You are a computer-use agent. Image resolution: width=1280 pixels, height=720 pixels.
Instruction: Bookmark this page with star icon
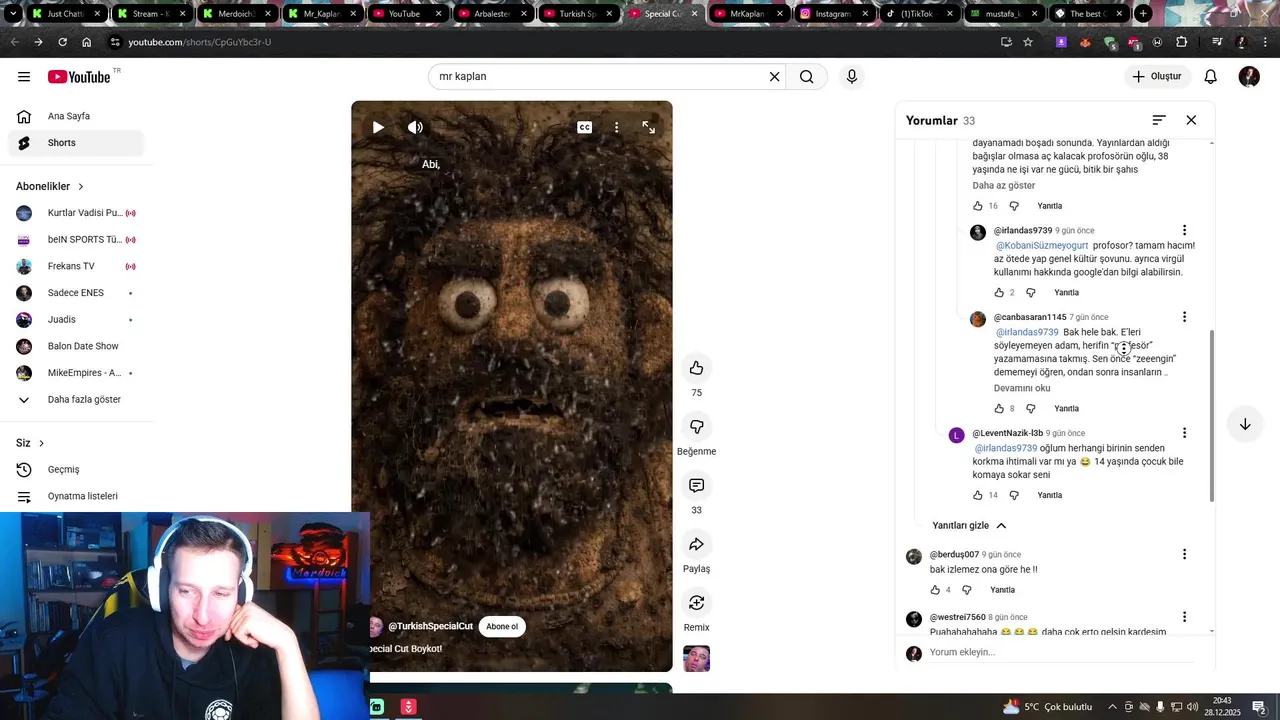[1028, 42]
